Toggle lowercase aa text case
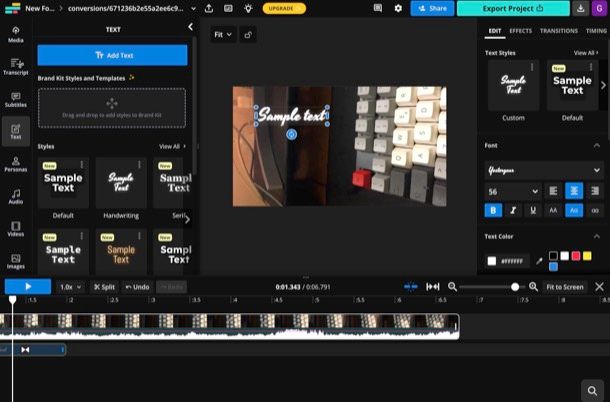The height and width of the screenshot is (402, 610). 595,211
